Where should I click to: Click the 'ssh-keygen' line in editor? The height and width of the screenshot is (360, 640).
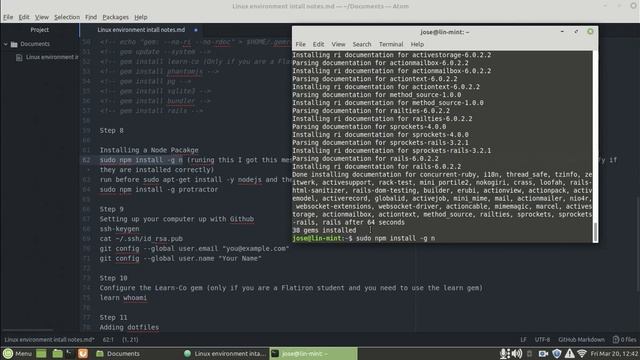(x=119, y=229)
